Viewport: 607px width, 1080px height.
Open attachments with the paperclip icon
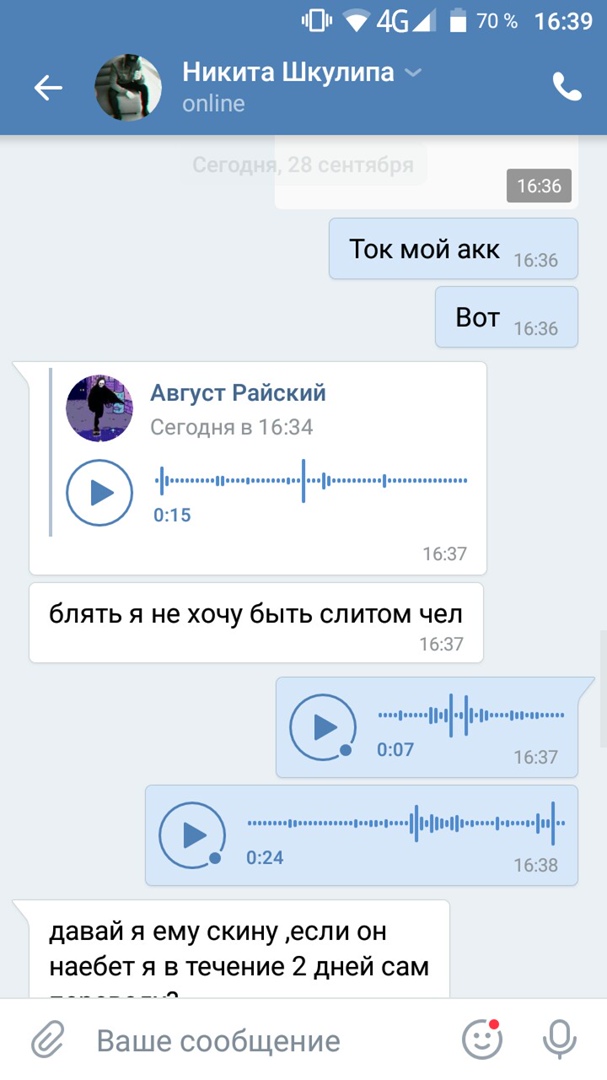click(x=48, y=1039)
